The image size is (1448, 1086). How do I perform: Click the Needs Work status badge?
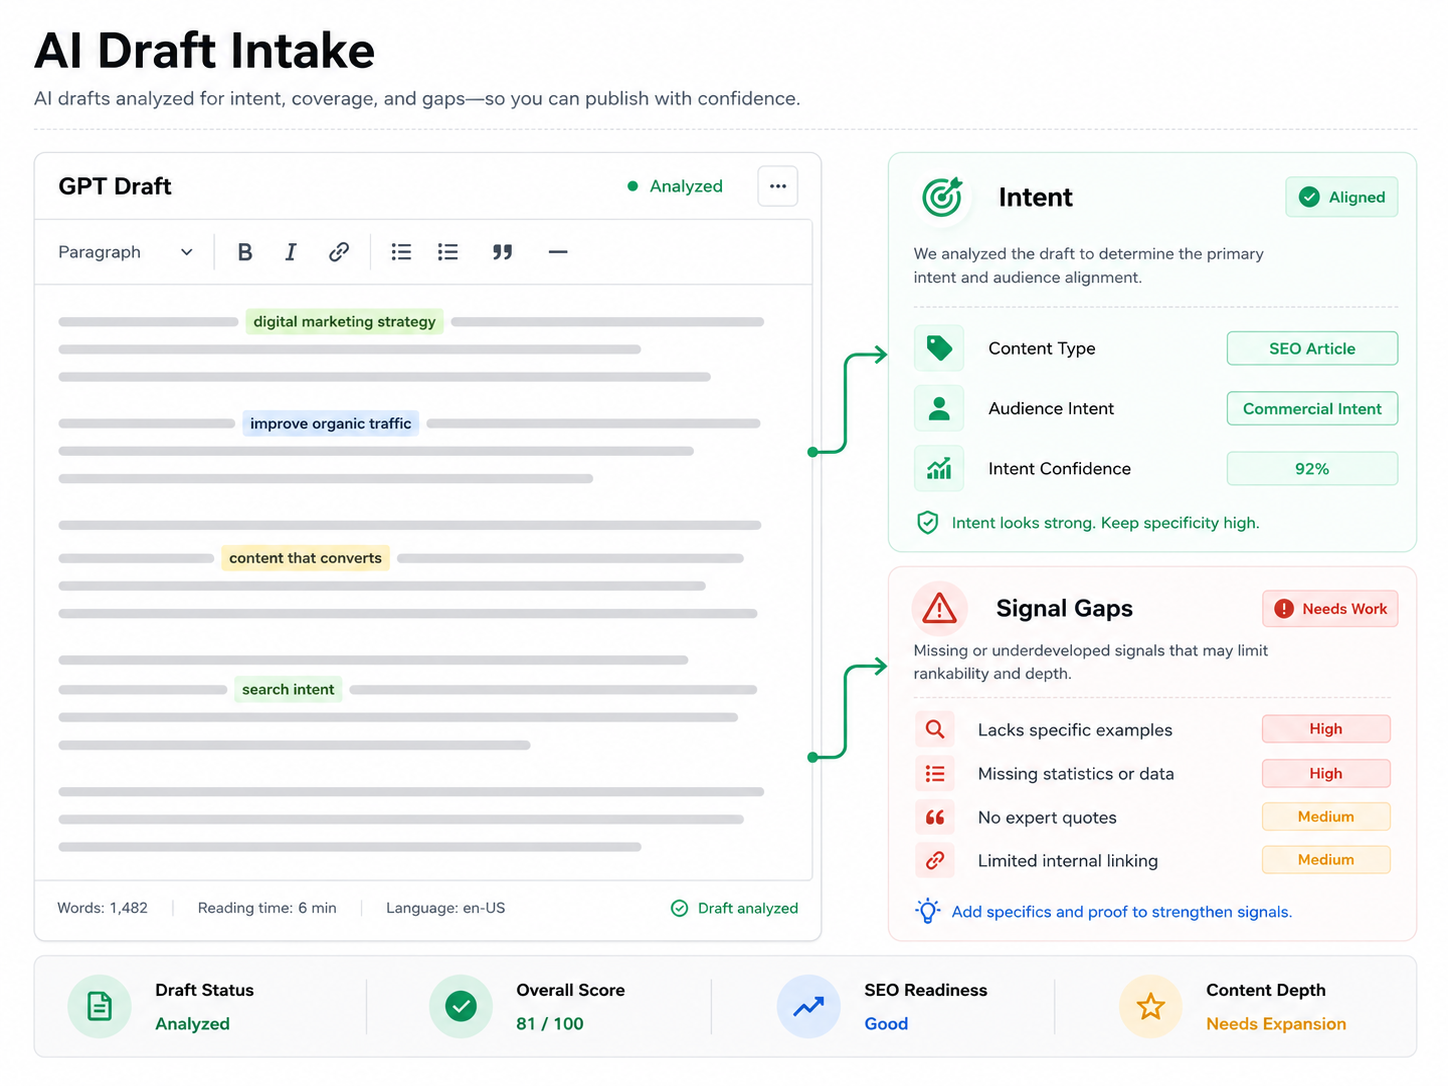[x=1330, y=608]
